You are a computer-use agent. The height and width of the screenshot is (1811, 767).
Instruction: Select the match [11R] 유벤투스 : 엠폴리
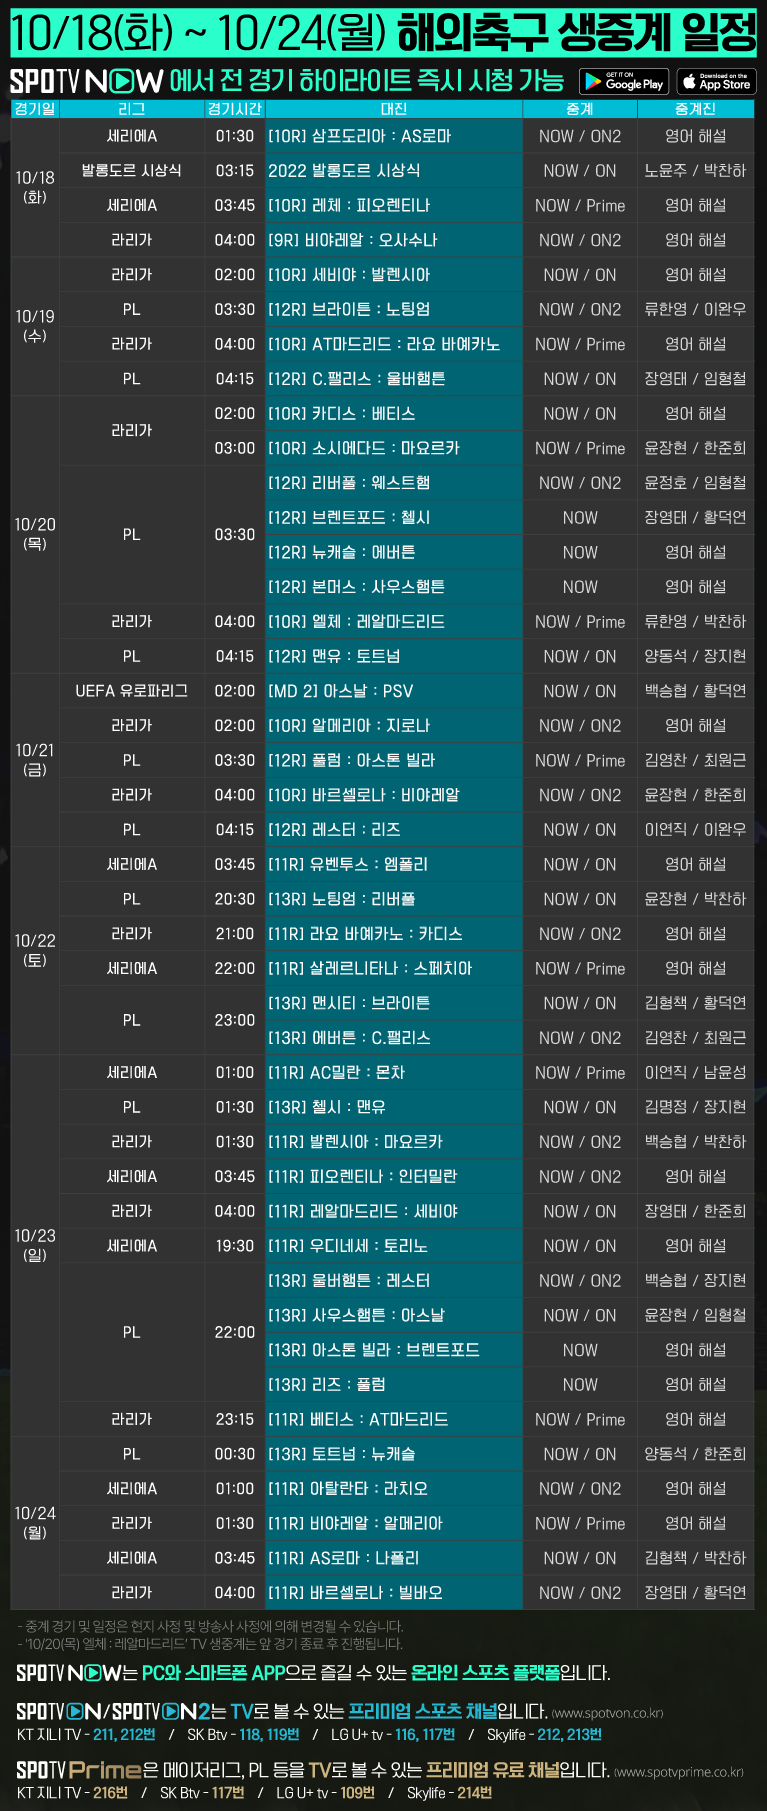pos(394,864)
